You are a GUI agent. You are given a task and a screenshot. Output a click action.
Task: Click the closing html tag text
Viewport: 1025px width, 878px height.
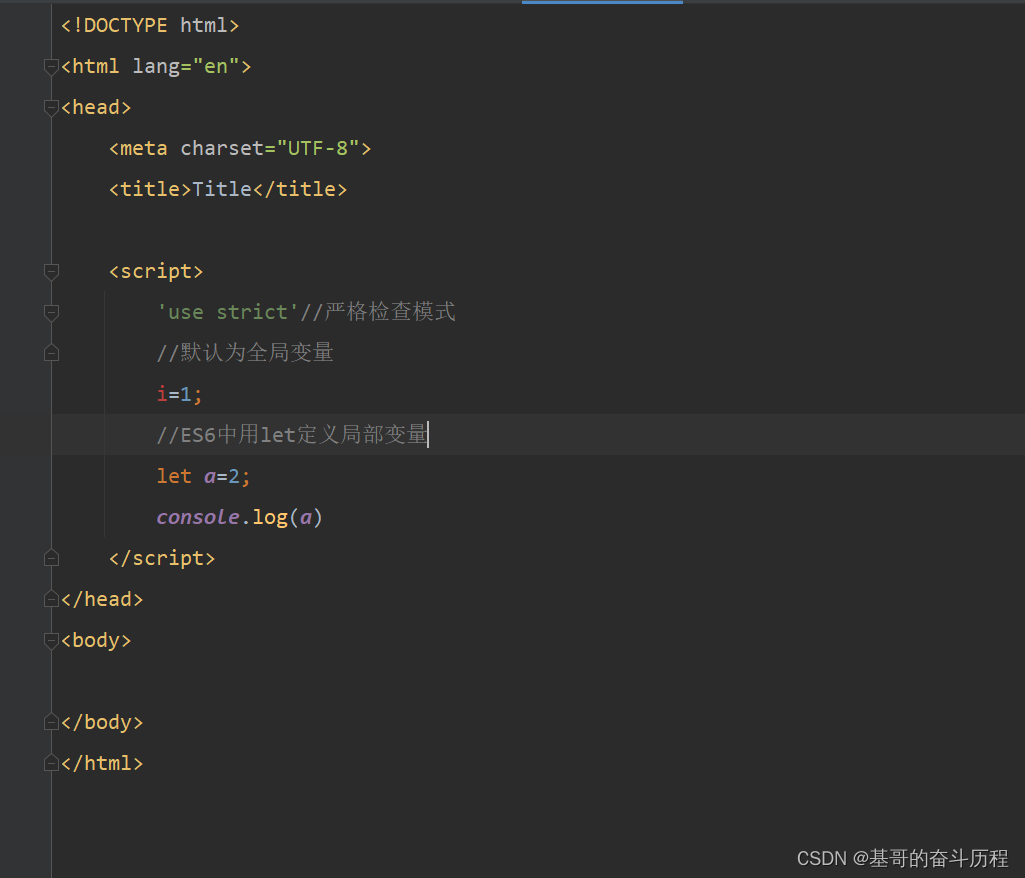tap(102, 764)
